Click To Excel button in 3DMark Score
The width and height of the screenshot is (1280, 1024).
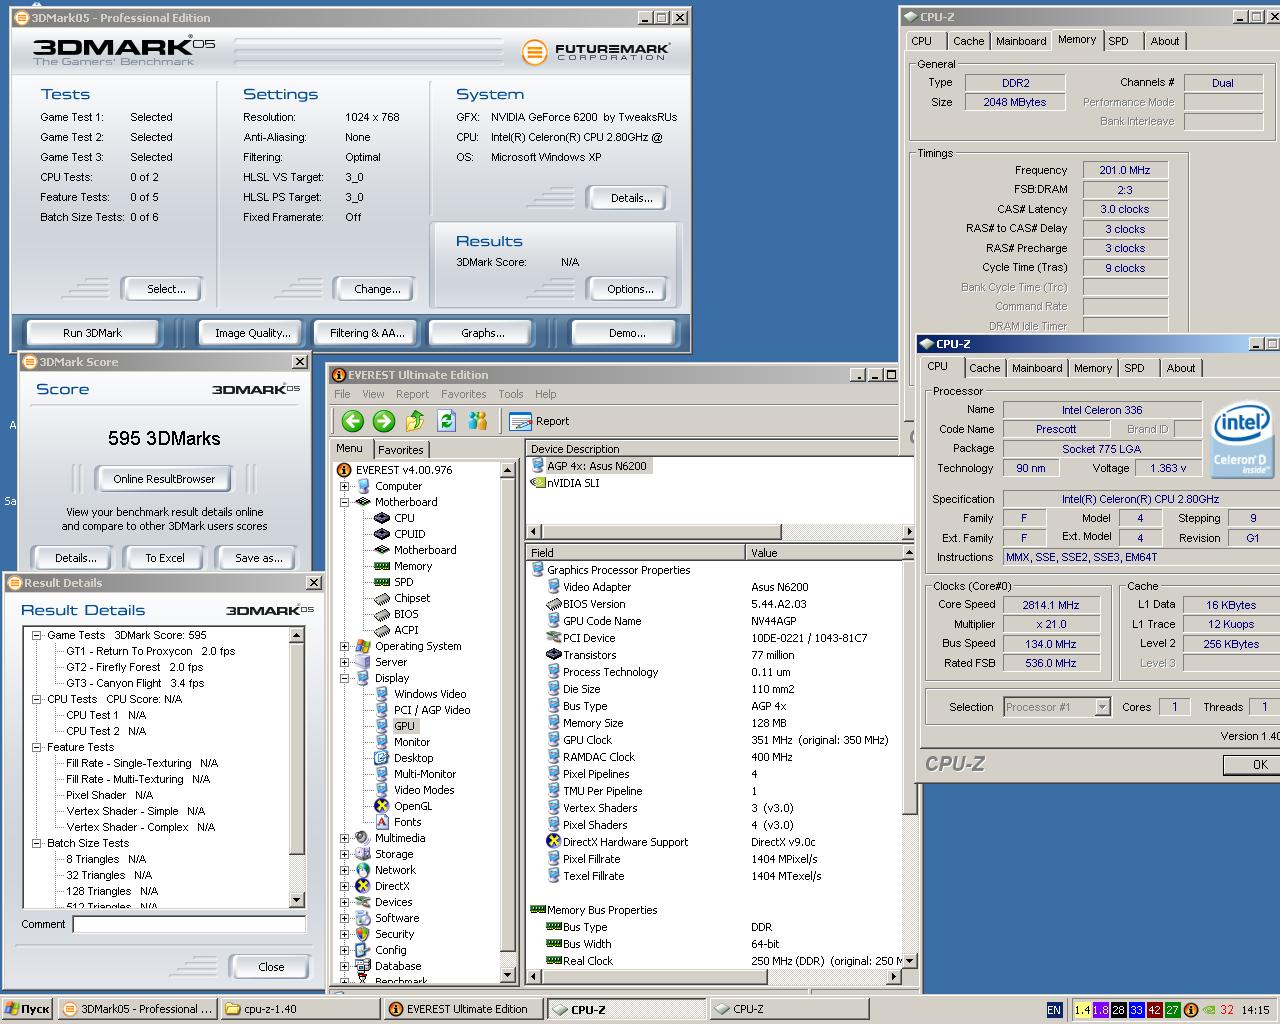(x=165, y=558)
